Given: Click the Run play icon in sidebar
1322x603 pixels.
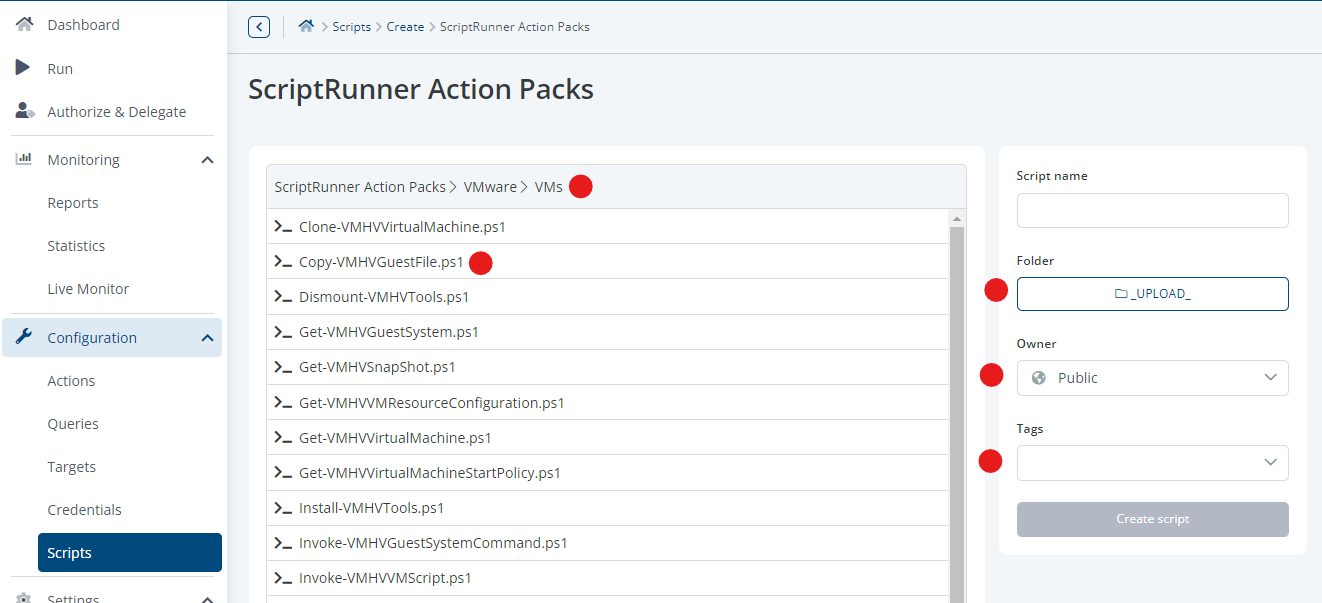Looking at the screenshot, I should click(23, 68).
